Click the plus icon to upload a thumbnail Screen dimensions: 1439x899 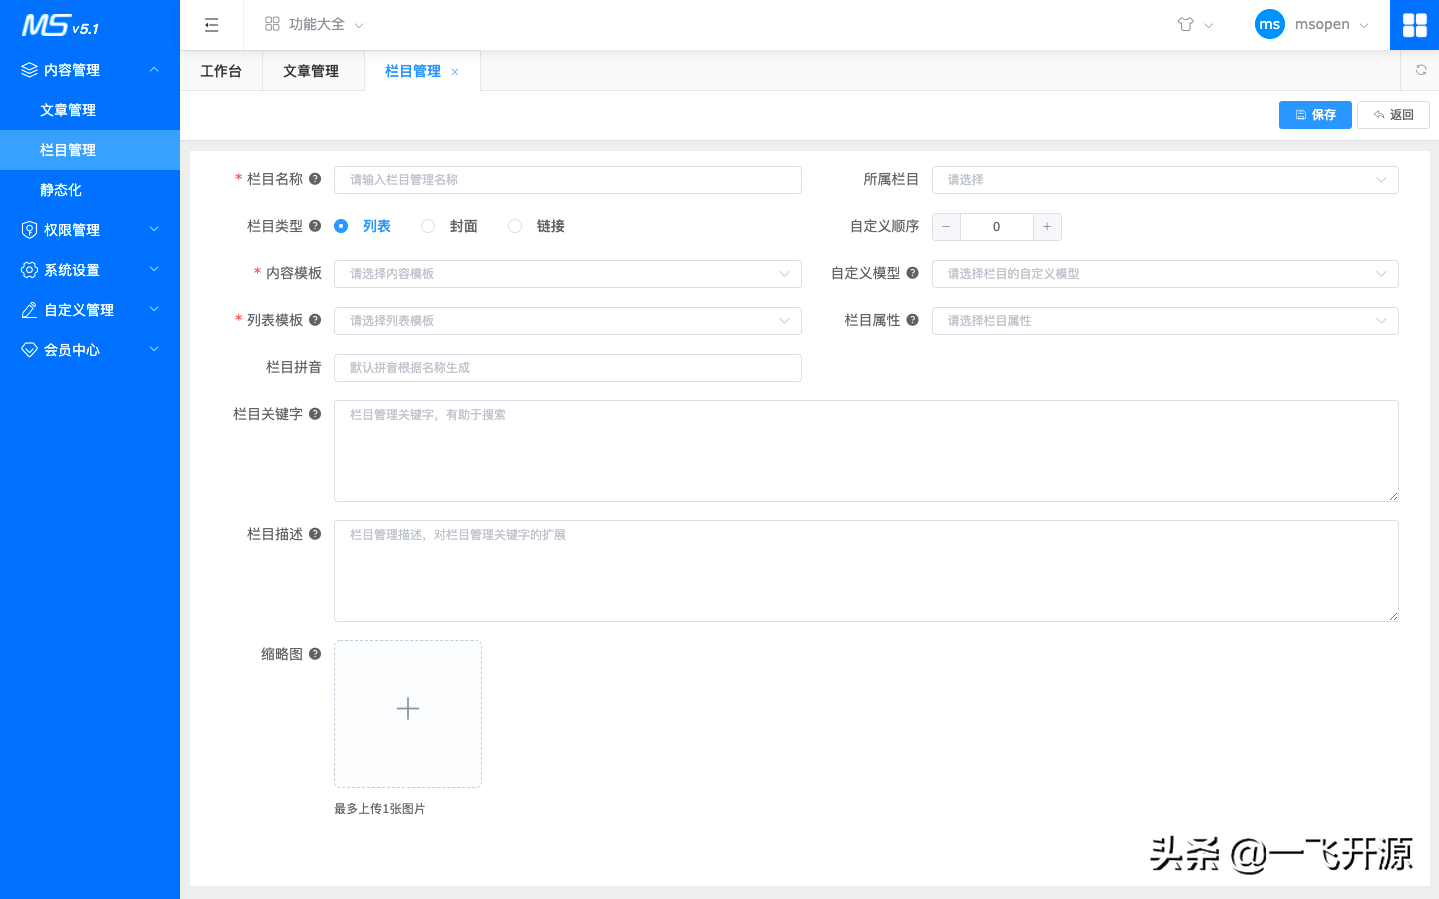click(x=407, y=708)
